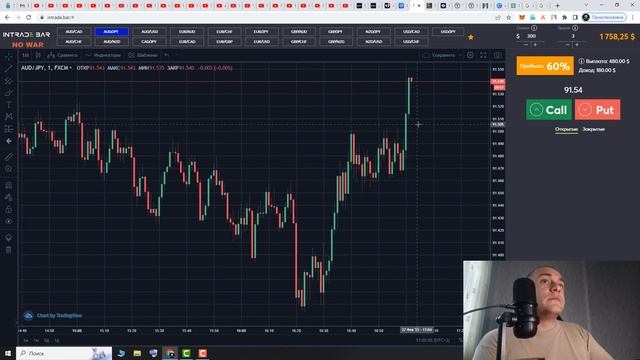Click the account balance 1 758,25 $

click(617, 37)
